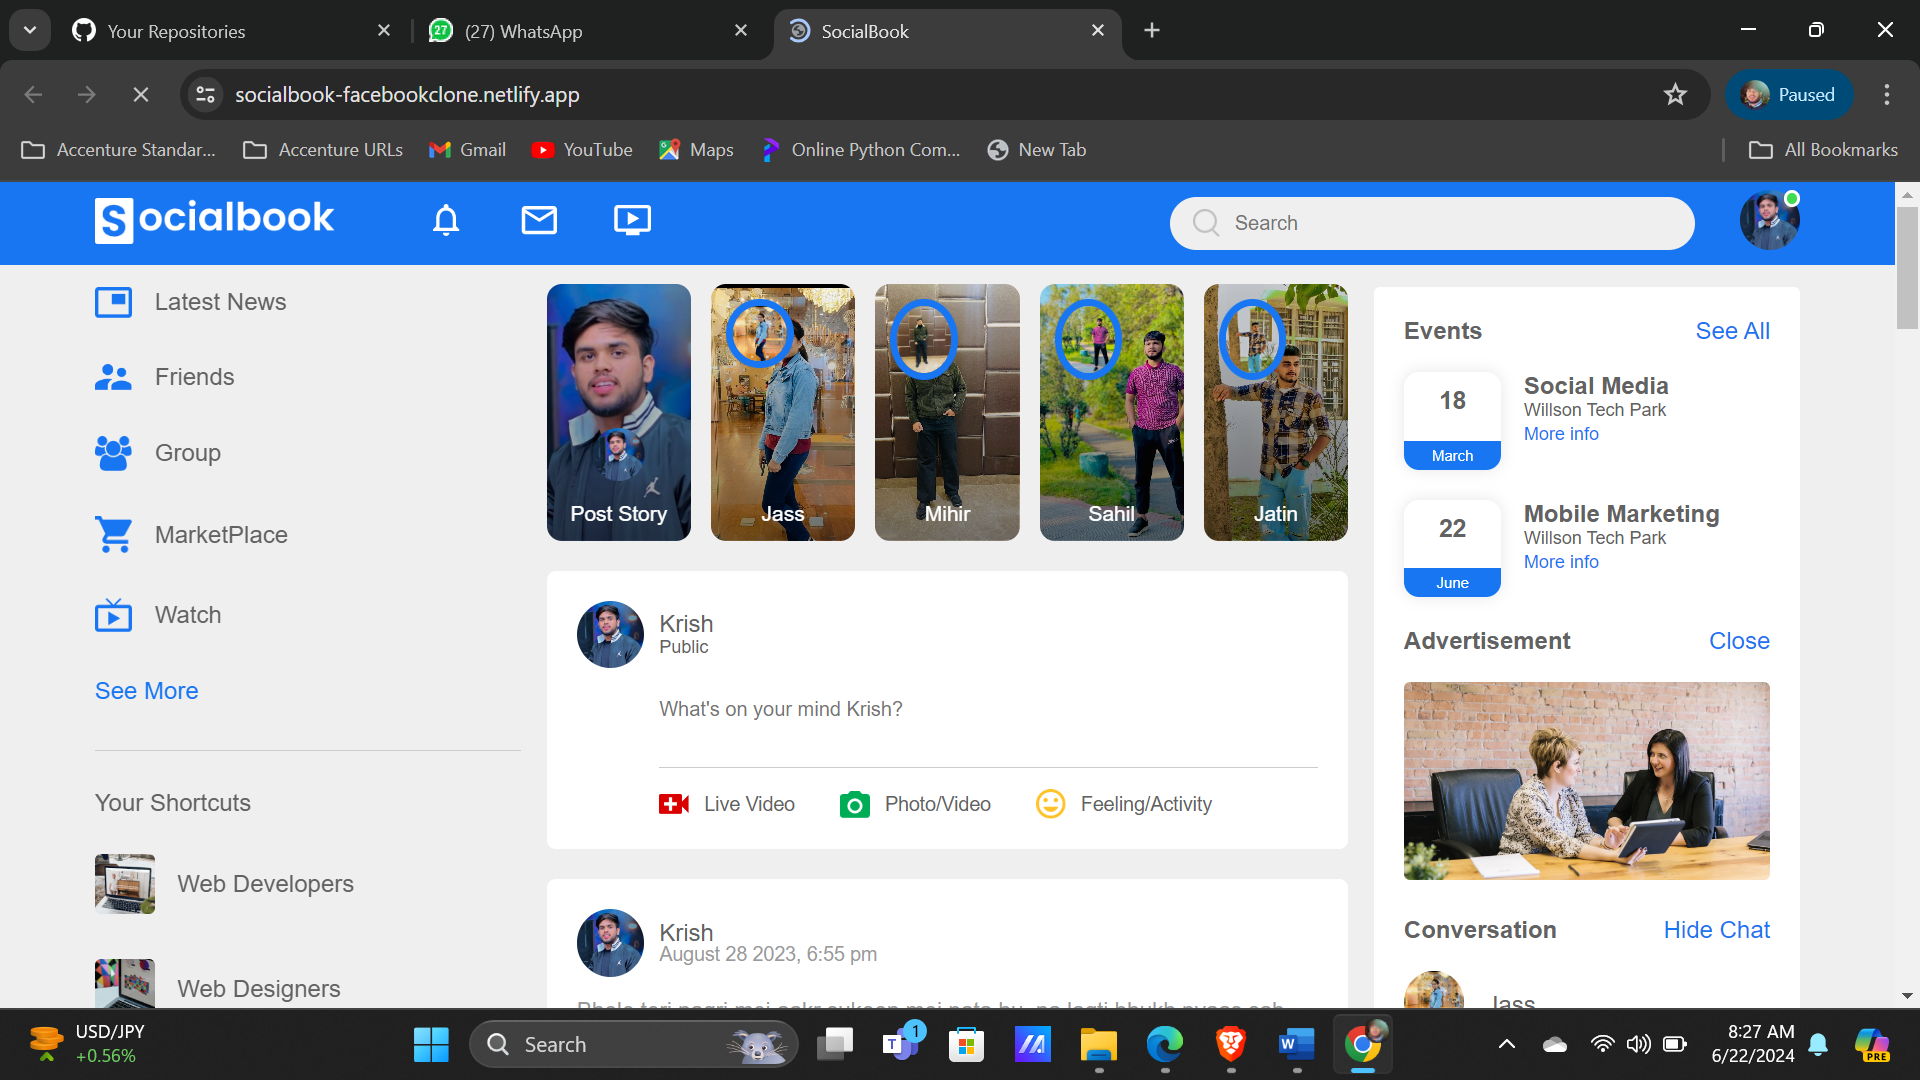The width and height of the screenshot is (1920, 1080).
Task: Switch to the WhatsApp tab
Action: coord(590,31)
